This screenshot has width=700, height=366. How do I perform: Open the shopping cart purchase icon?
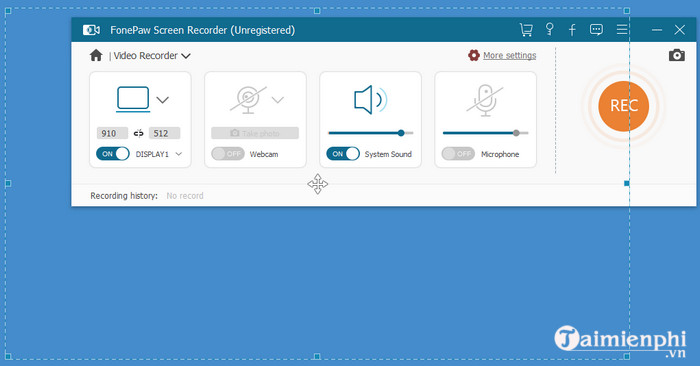526,30
